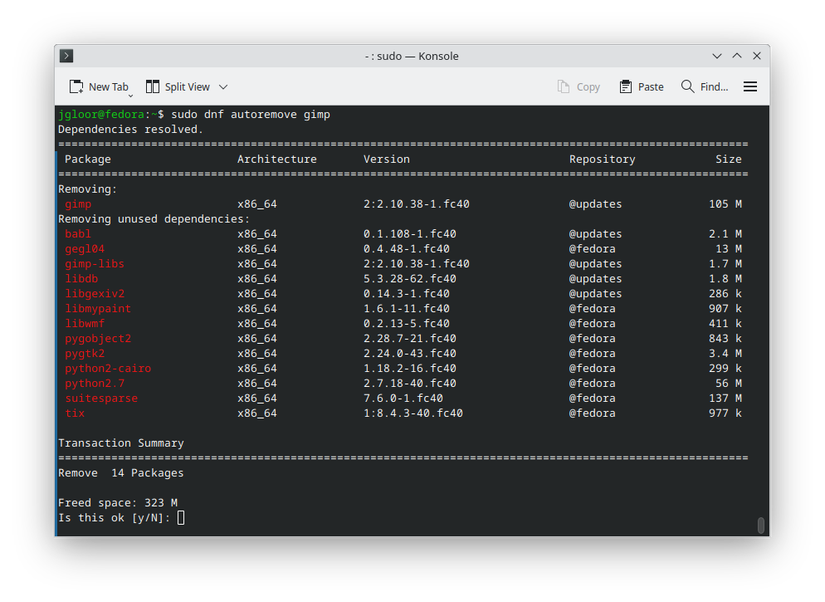Screen dimensions: 825x602
Task: Click the cursor after 'Is this ok [y/N]:'
Action: (181, 518)
